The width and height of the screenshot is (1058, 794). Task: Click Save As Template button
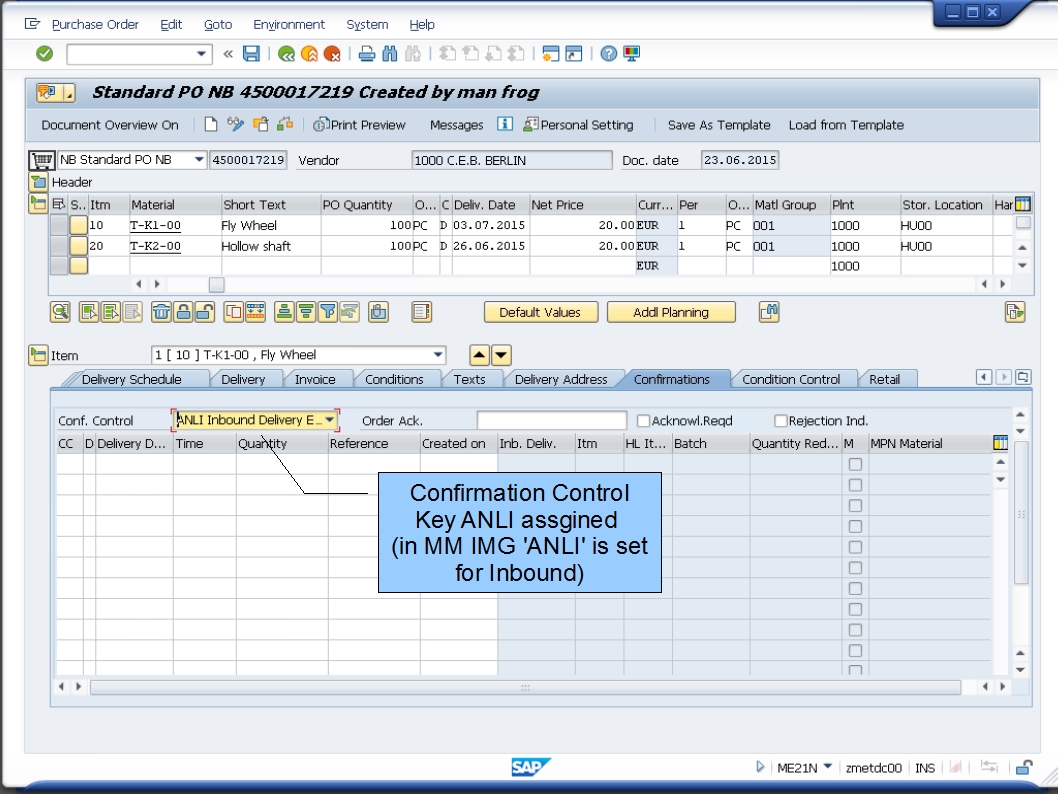pyautogui.click(x=719, y=125)
